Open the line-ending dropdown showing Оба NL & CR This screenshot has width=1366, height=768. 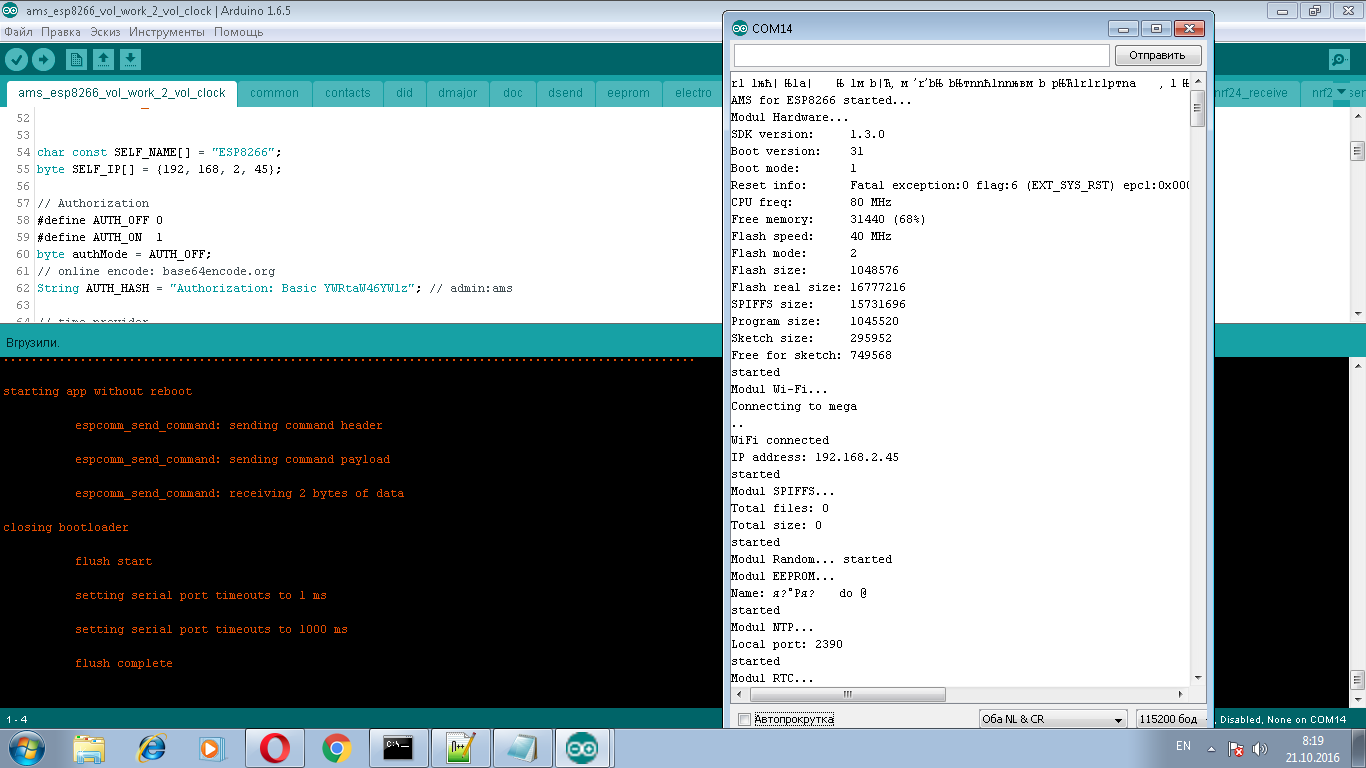[x=1053, y=718]
